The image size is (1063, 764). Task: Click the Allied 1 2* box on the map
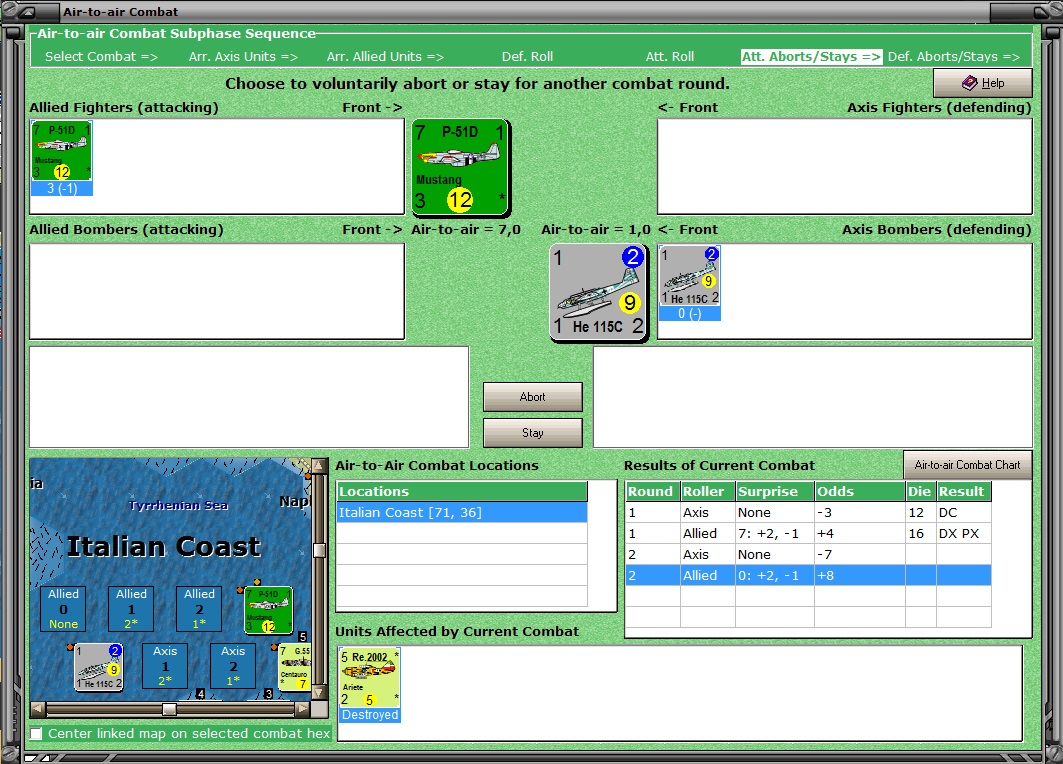[x=131, y=609]
